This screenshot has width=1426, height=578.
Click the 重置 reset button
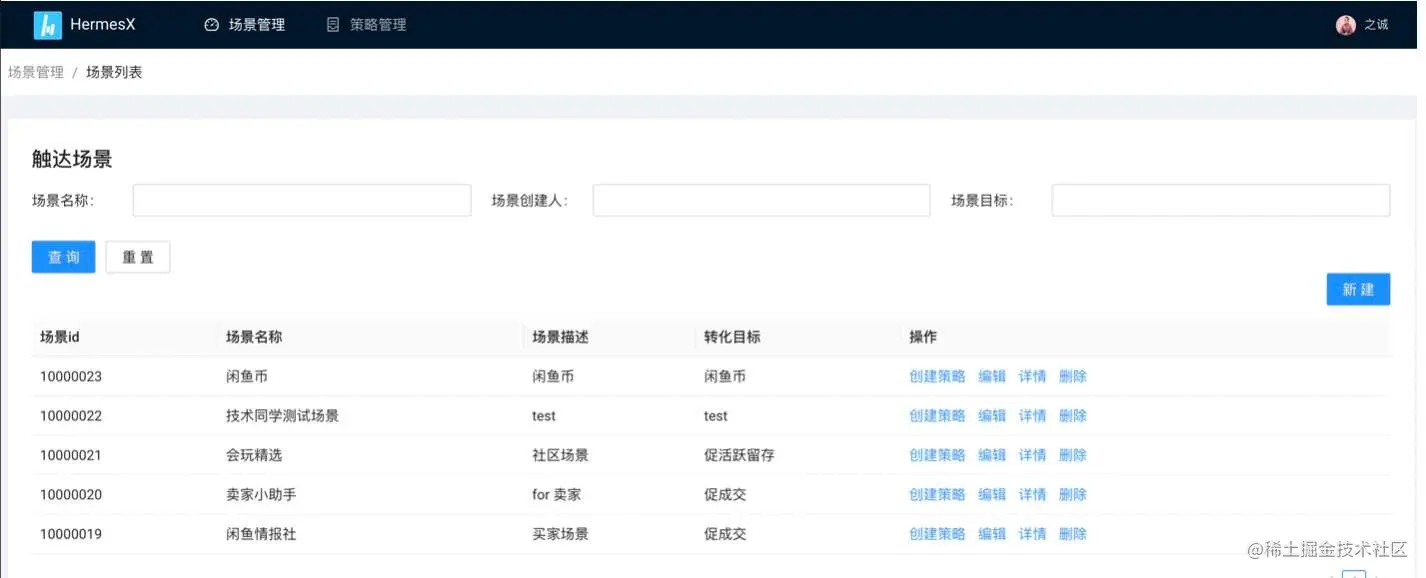(137, 257)
